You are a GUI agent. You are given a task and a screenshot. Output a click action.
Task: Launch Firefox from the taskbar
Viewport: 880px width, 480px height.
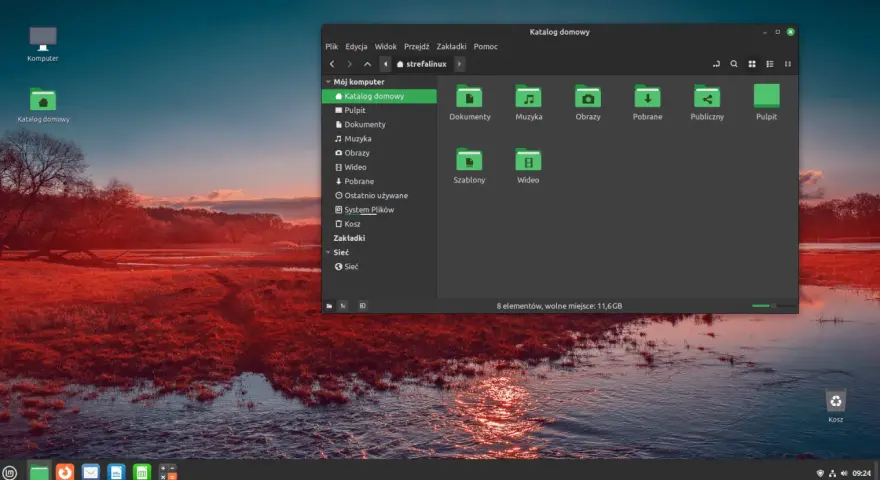(65, 472)
